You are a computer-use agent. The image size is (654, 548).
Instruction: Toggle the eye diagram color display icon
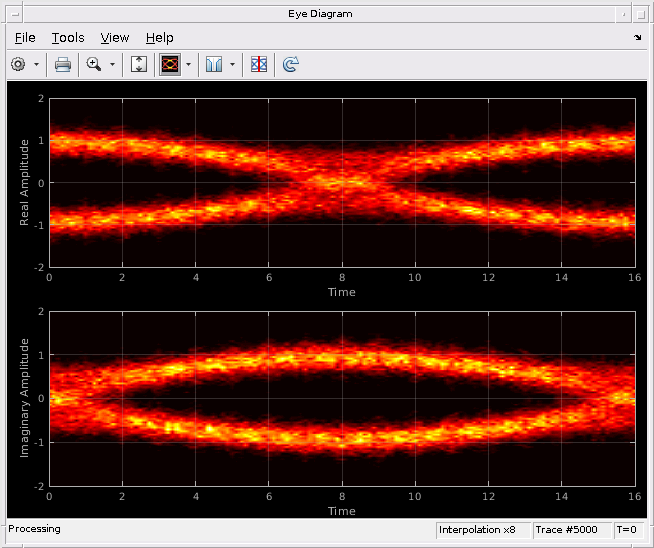click(x=170, y=64)
